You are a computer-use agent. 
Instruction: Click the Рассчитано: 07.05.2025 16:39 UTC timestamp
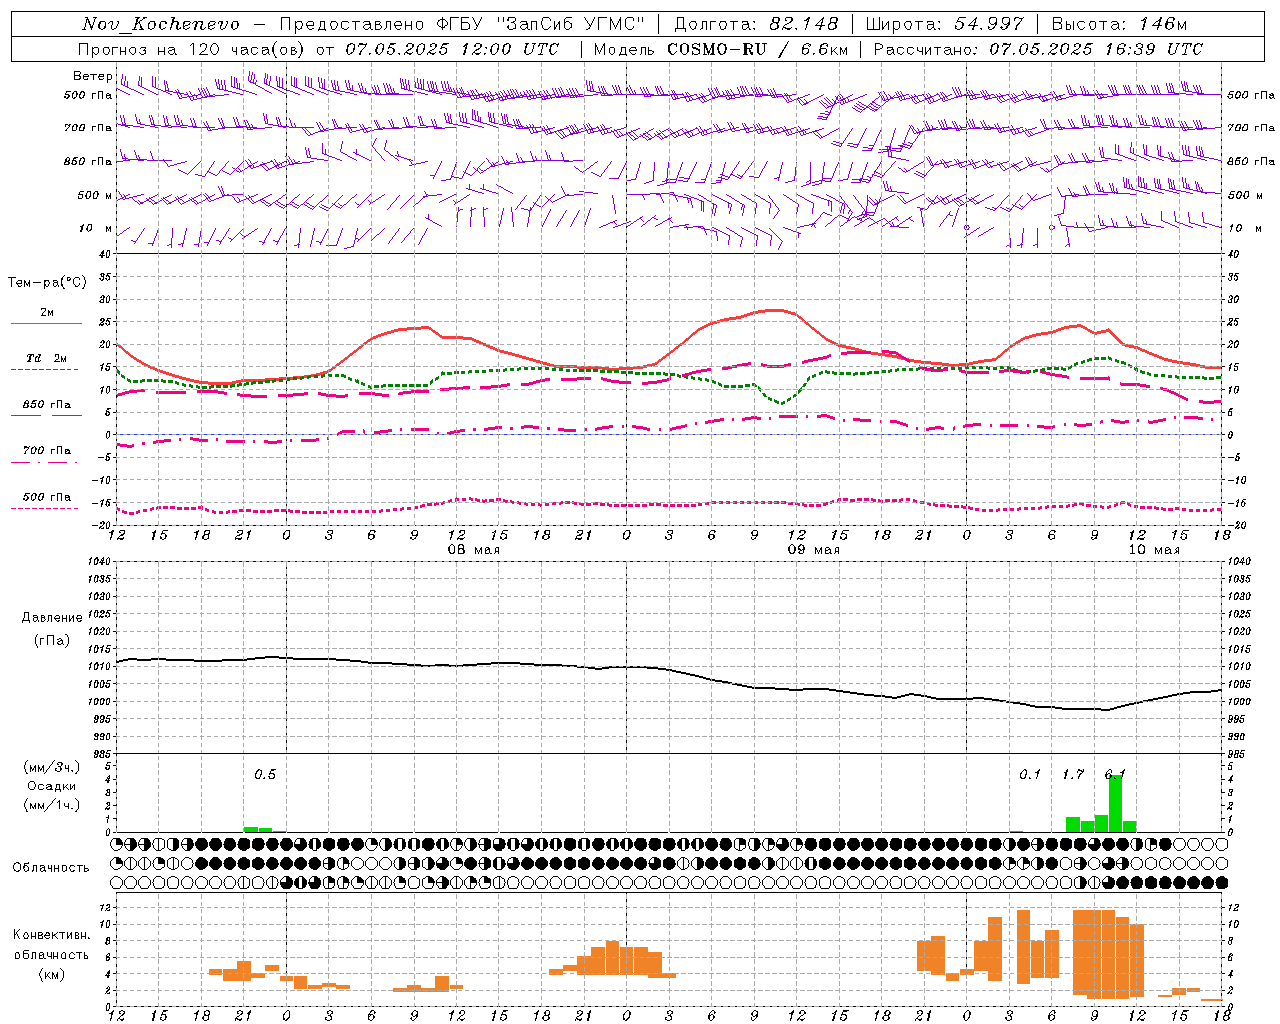(1038, 49)
